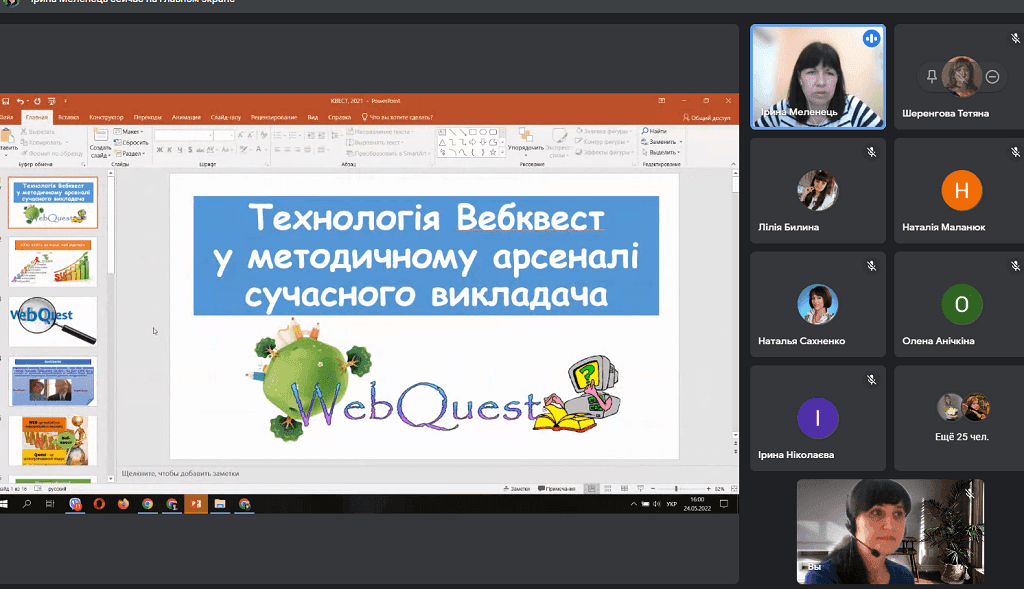Open the Windows notification center icon
Screen dimensions: 1024x589
coord(724,503)
